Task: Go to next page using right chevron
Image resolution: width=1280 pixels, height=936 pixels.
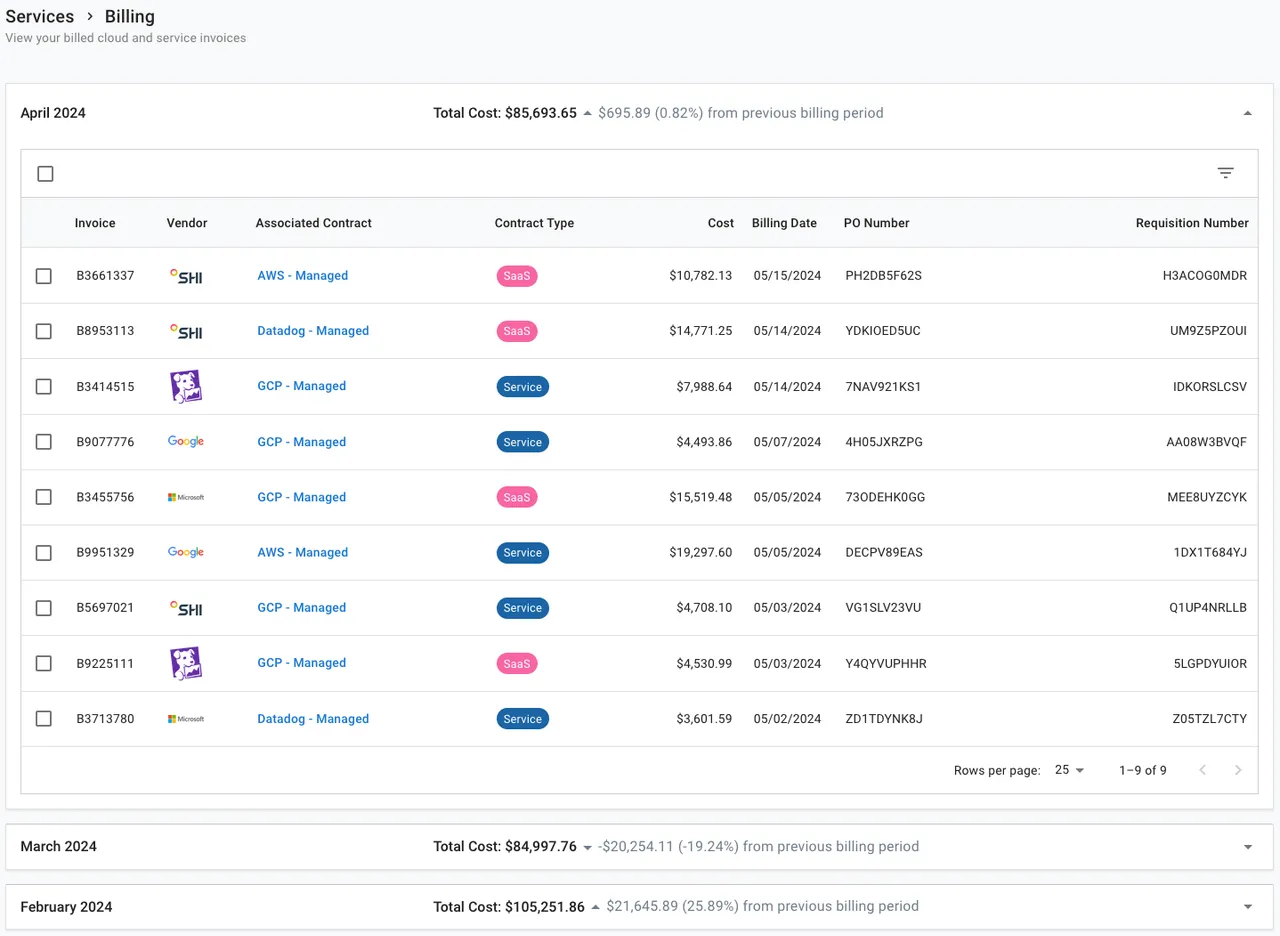Action: click(x=1238, y=770)
